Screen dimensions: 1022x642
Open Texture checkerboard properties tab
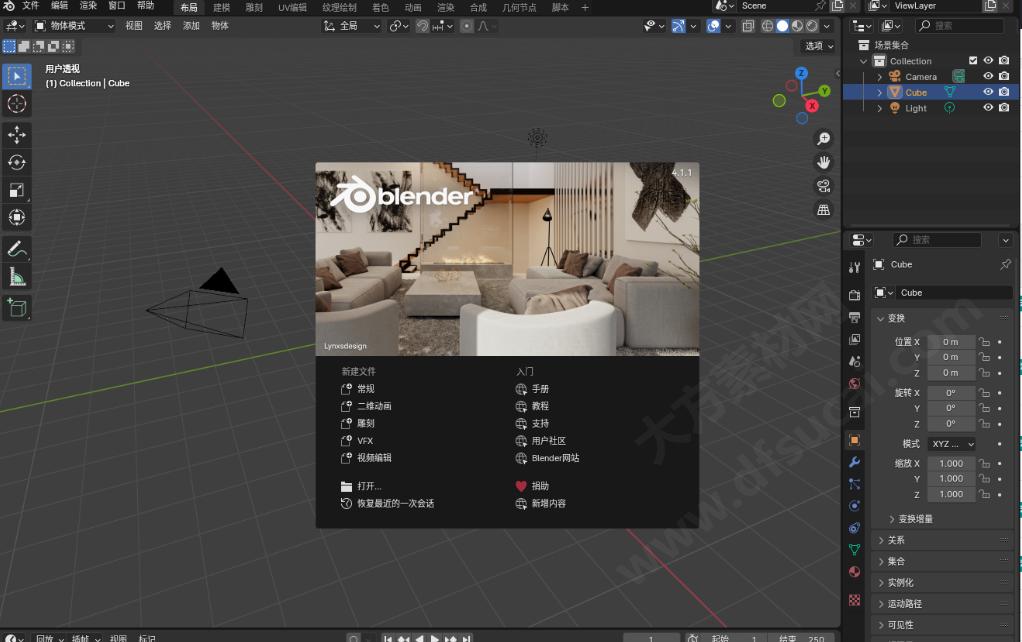click(x=854, y=600)
